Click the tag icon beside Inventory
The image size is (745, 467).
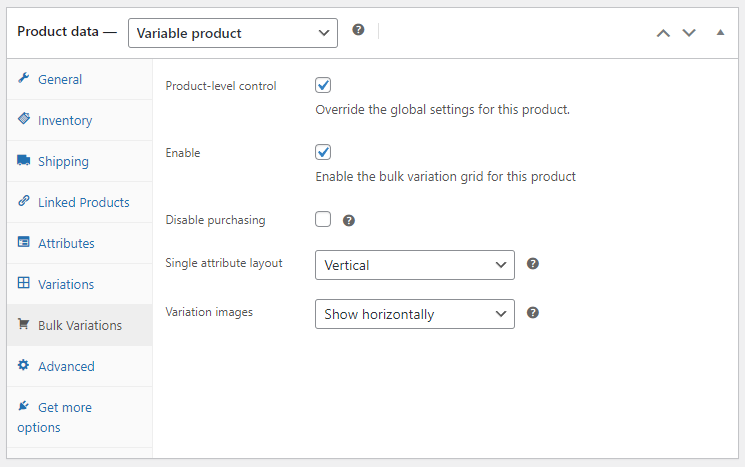pyautogui.click(x=24, y=119)
